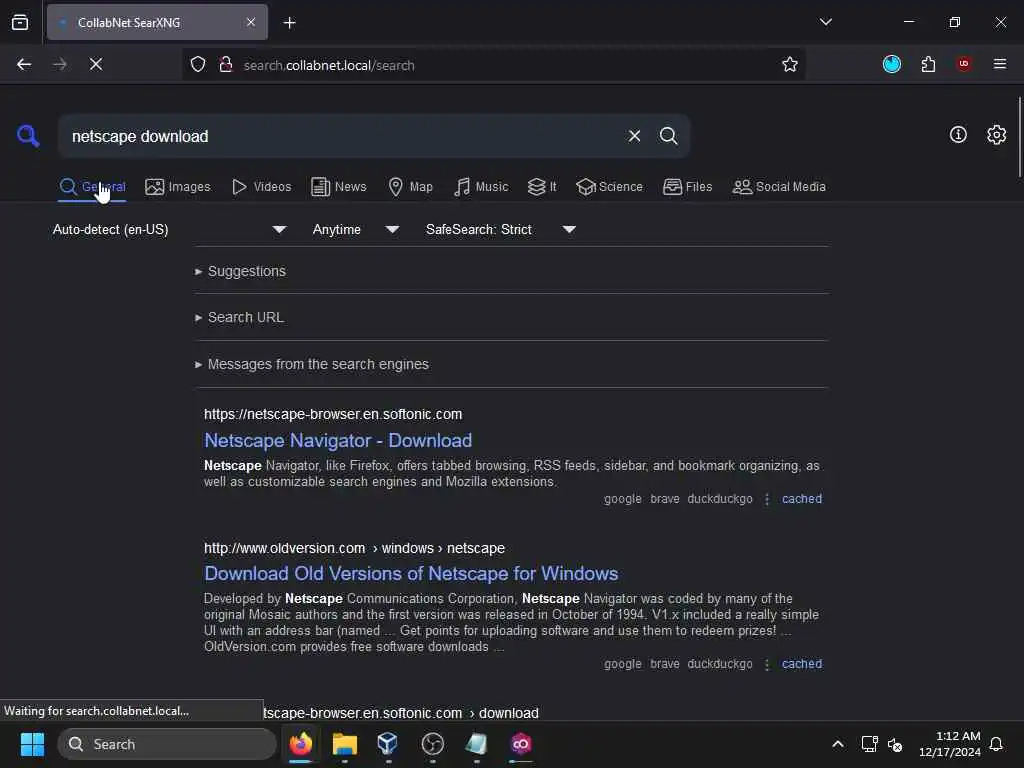Switch to the Videos category tab
Viewport: 1024px width, 768px height.
pos(261,187)
